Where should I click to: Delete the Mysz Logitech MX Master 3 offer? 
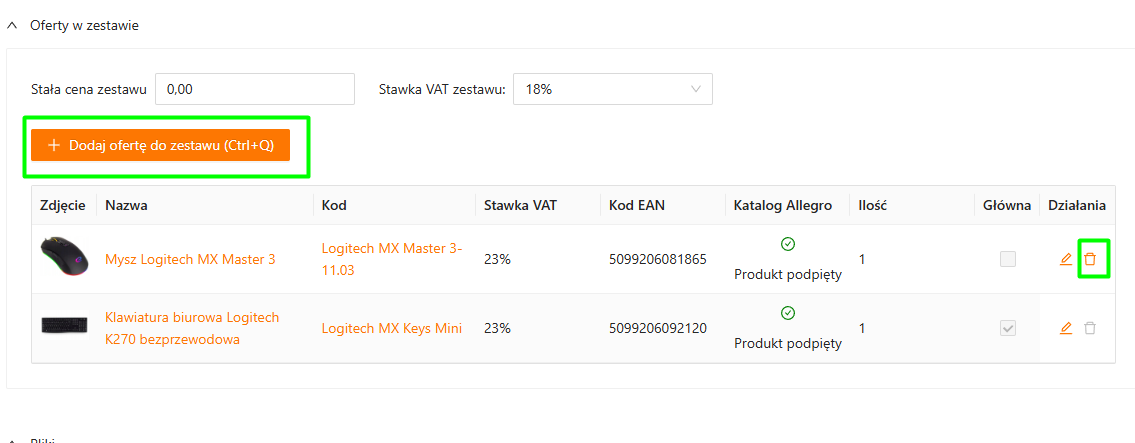point(1090,259)
